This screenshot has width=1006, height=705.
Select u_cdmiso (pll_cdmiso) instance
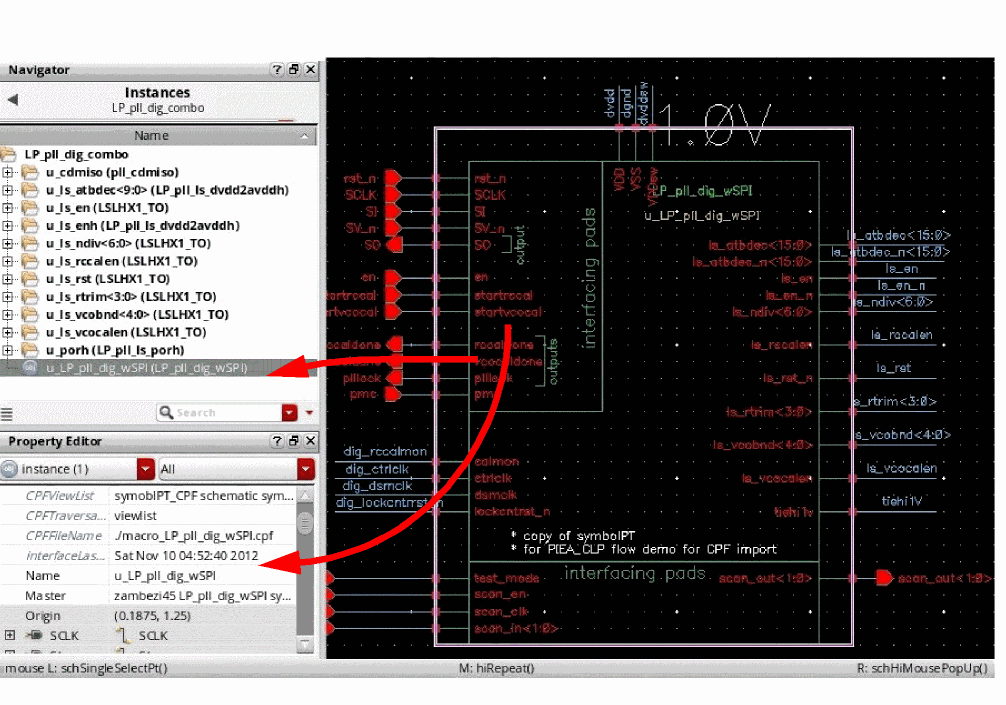[112, 172]
